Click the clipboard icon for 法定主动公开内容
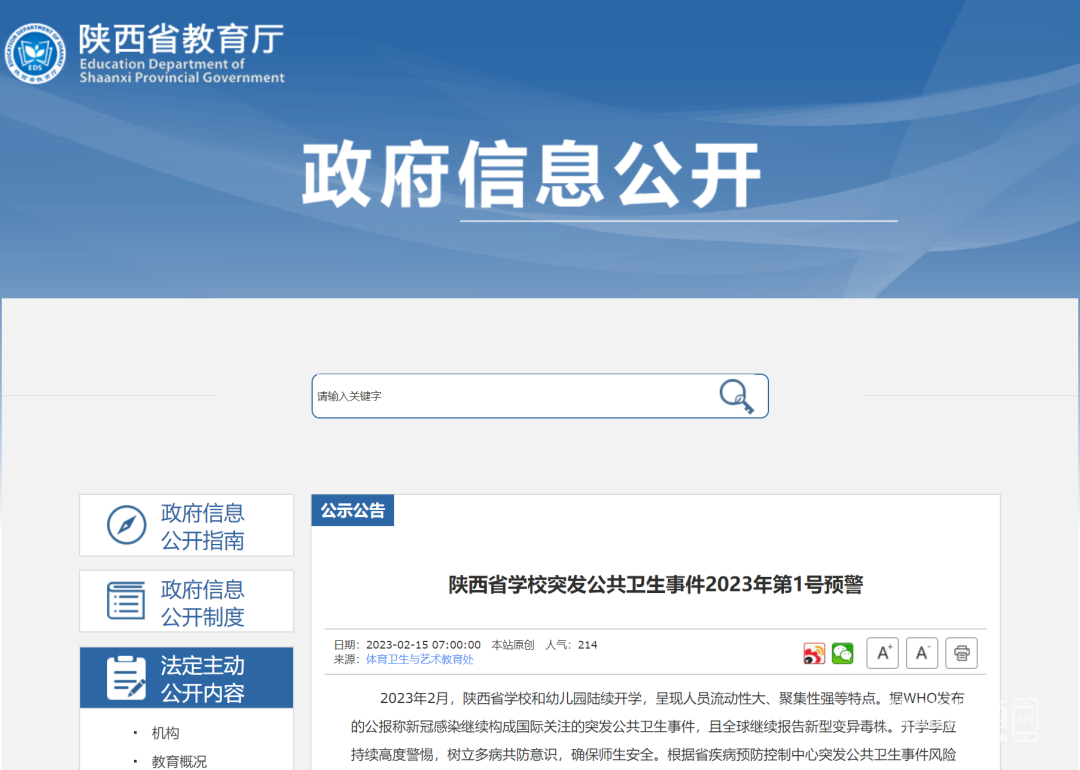Viewport: 1080px width, 770px height. tap(126, 678)
